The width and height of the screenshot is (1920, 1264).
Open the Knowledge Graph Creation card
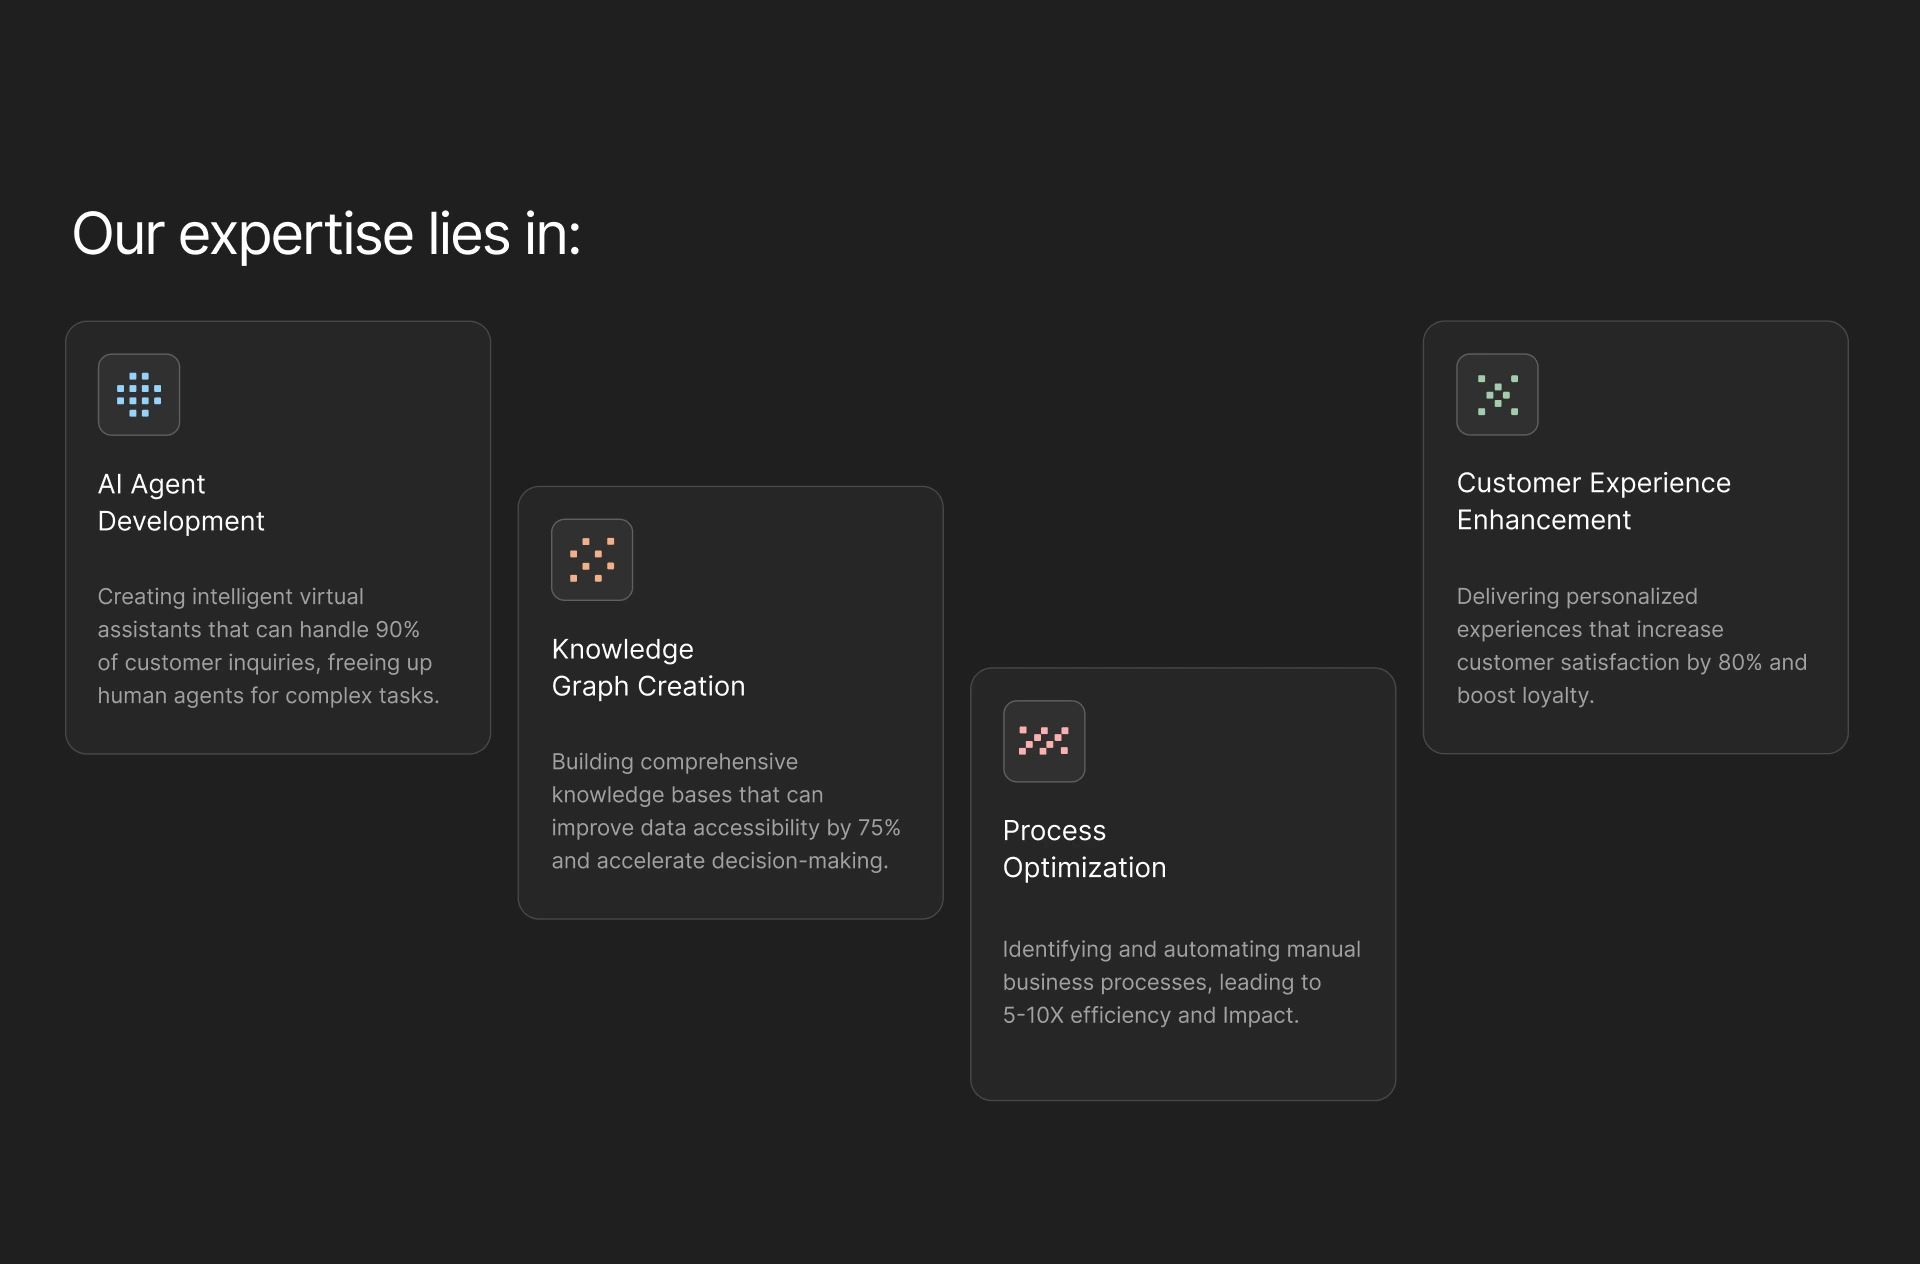[731, 703]
